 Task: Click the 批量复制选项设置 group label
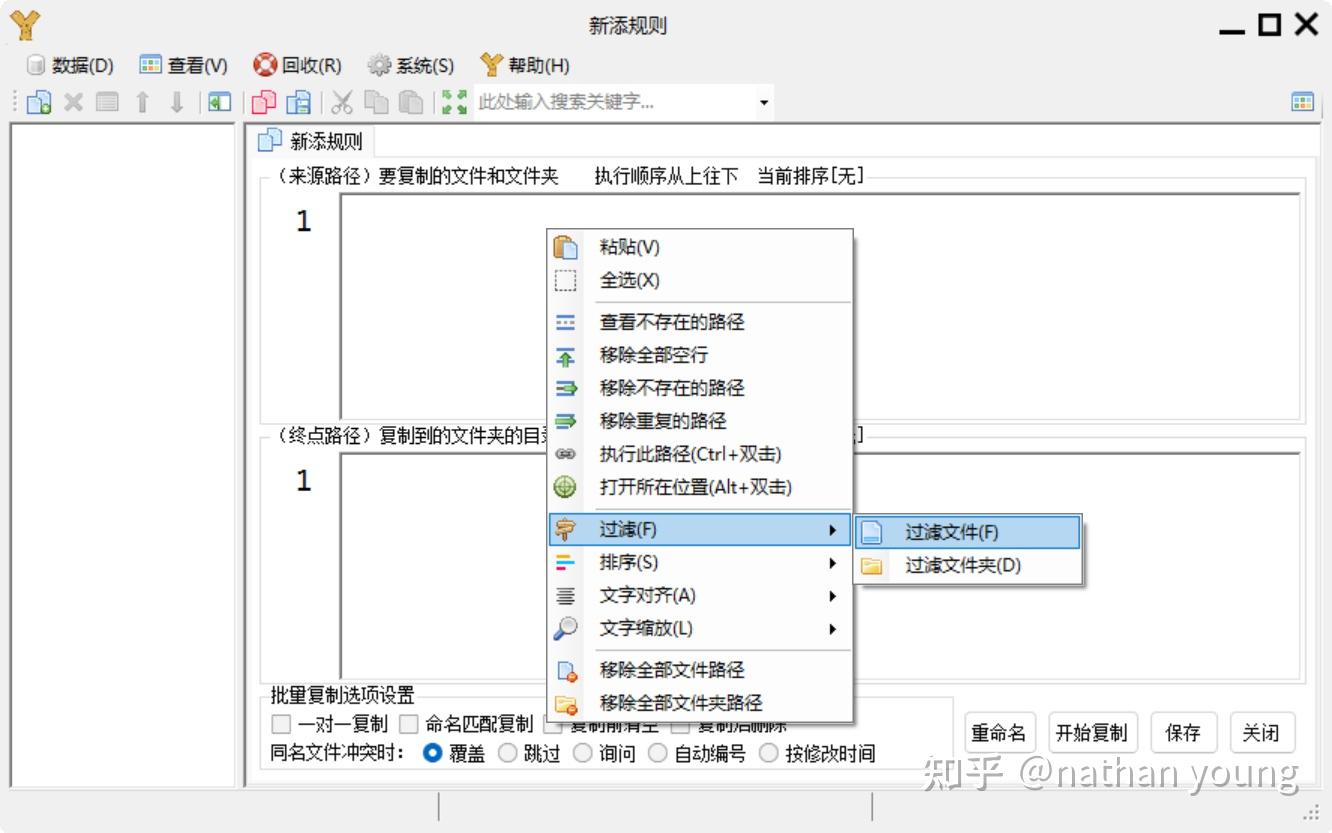(x=343, y=696)
